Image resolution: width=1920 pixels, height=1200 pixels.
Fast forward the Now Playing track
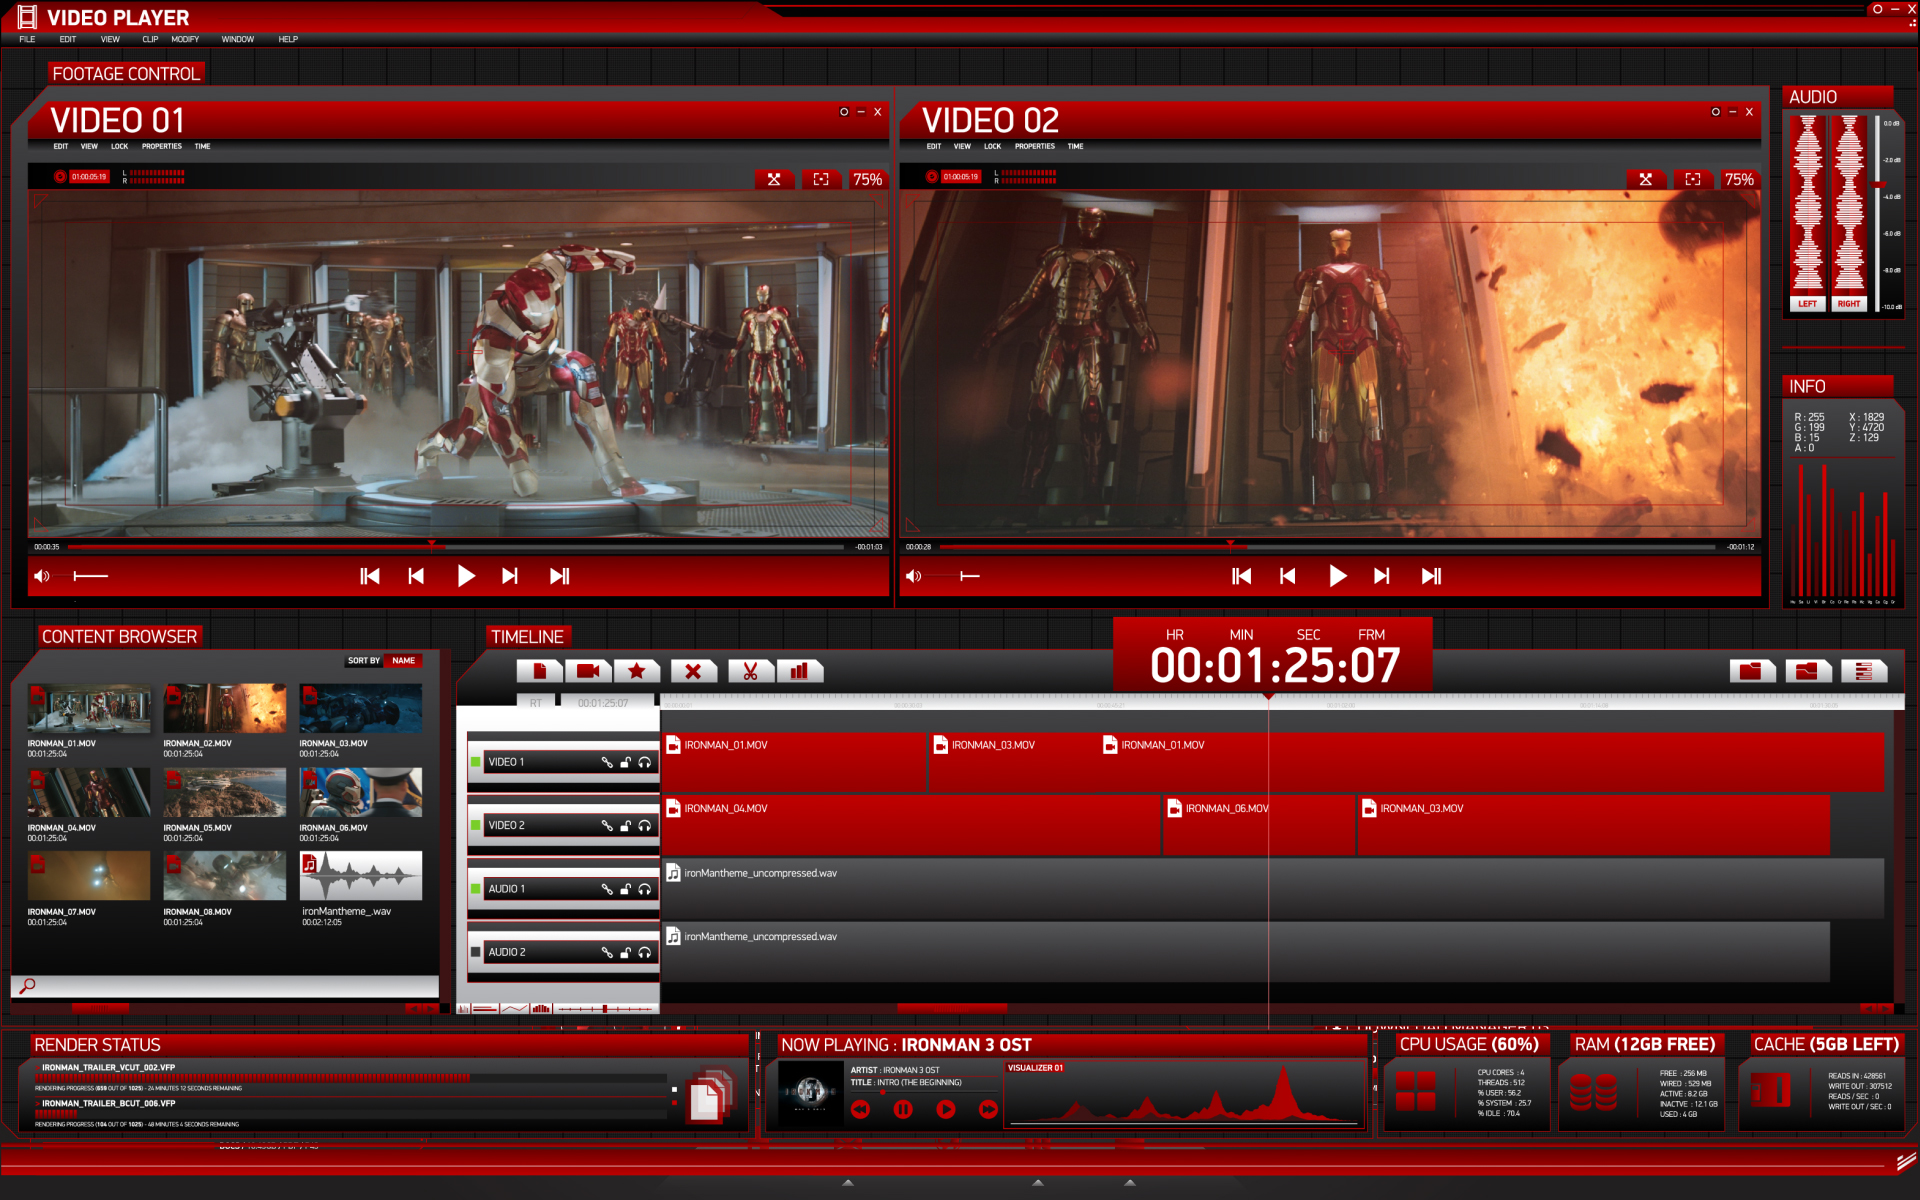988,1109
